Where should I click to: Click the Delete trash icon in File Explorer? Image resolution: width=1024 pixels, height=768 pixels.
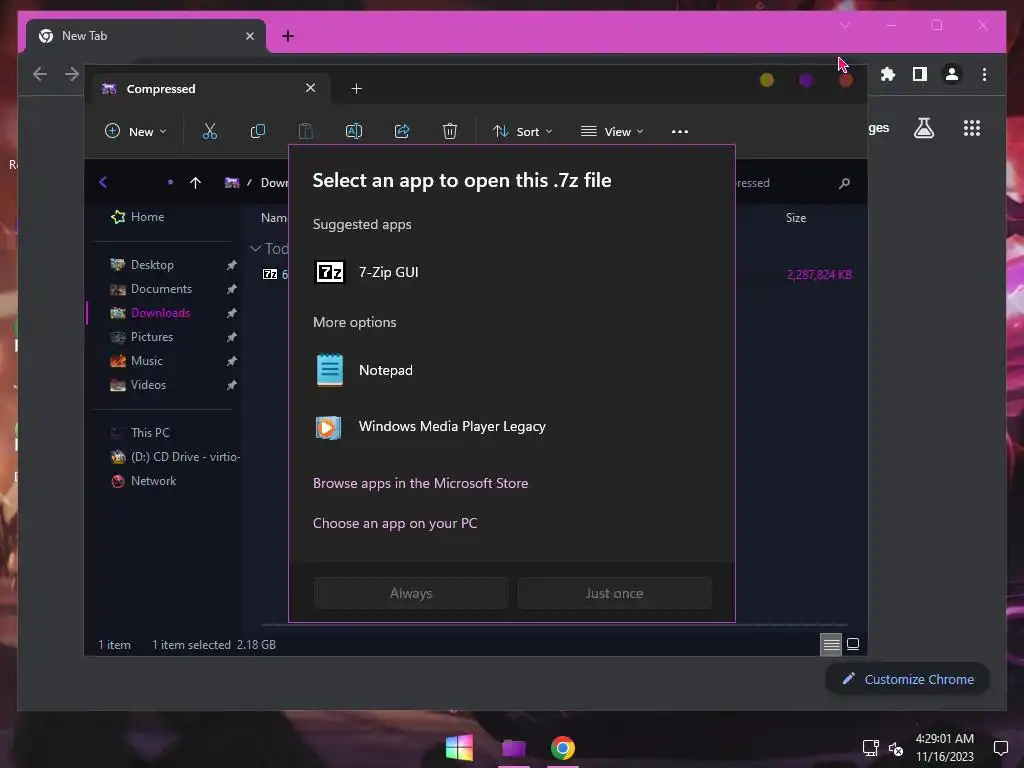click(450, 131)
